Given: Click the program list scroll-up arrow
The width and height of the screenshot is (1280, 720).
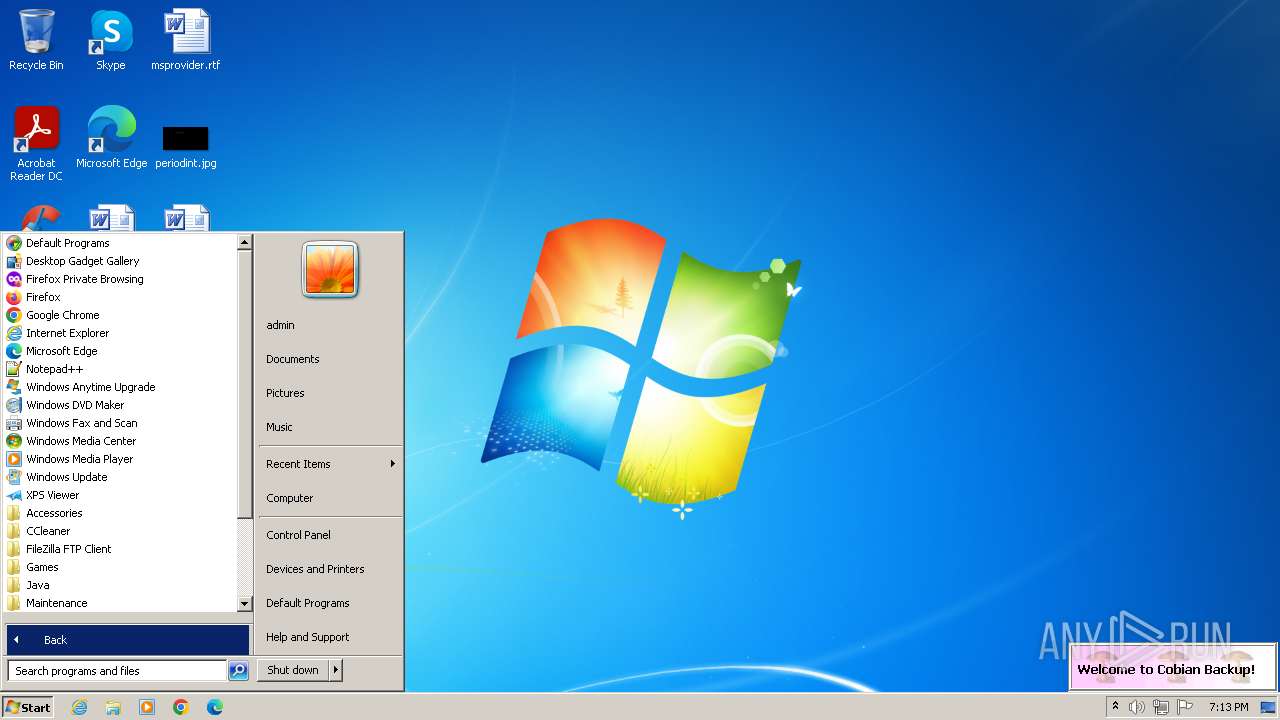Looking at the screenshot, I should pos(244,242).
